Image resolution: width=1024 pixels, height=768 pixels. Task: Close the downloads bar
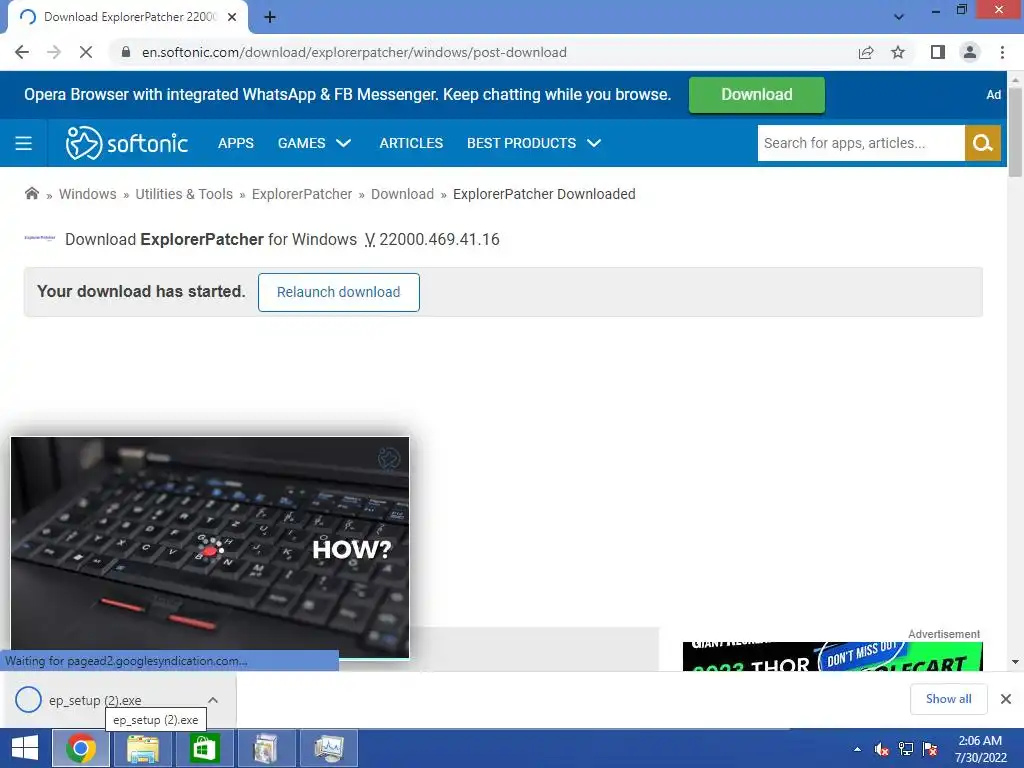1006,699
